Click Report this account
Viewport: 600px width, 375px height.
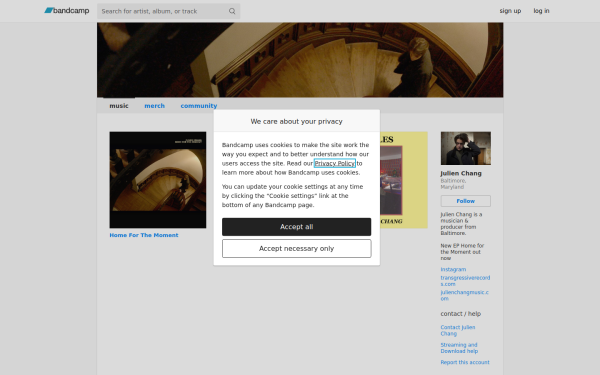465,362
